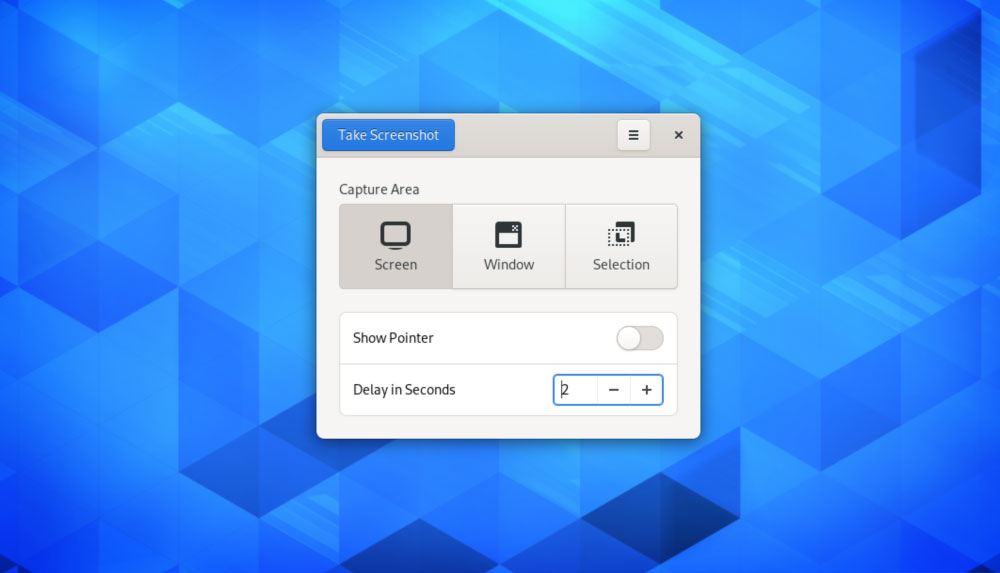The width and height of the screenshot is (1000, 573).
Task: Focus the Delay in Seconds number field
Action: pos(575,390)
